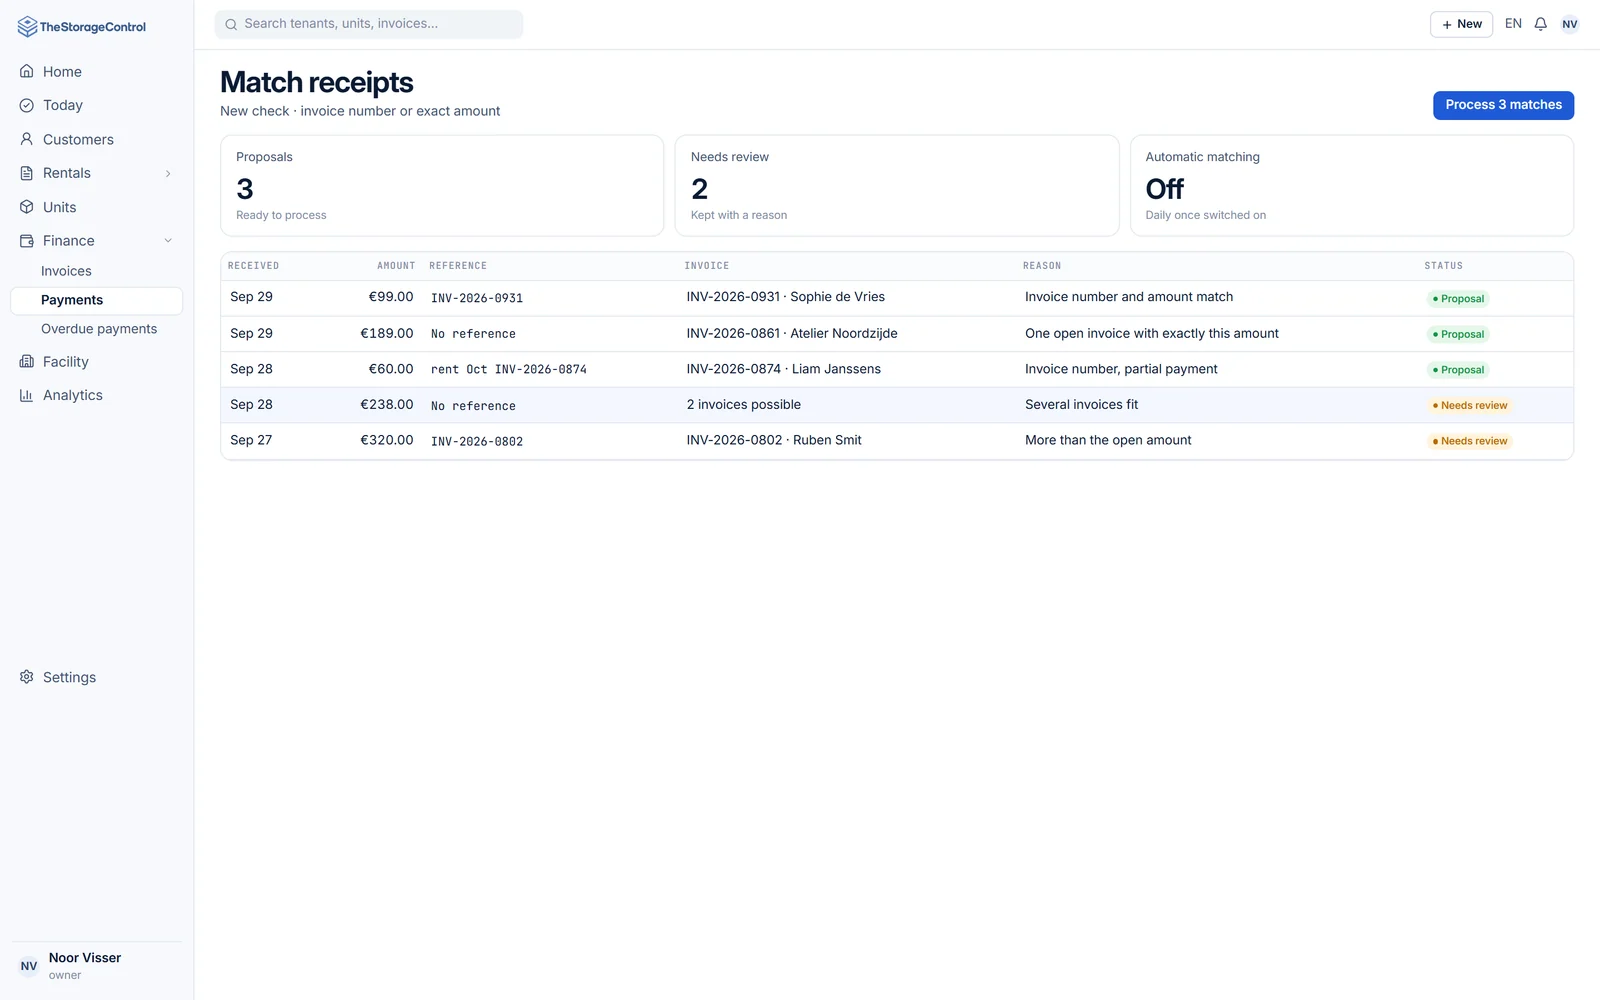Click the Proposal badge for €99.00 row
Viewport: 1600px width, 1000px height.
1458,298
